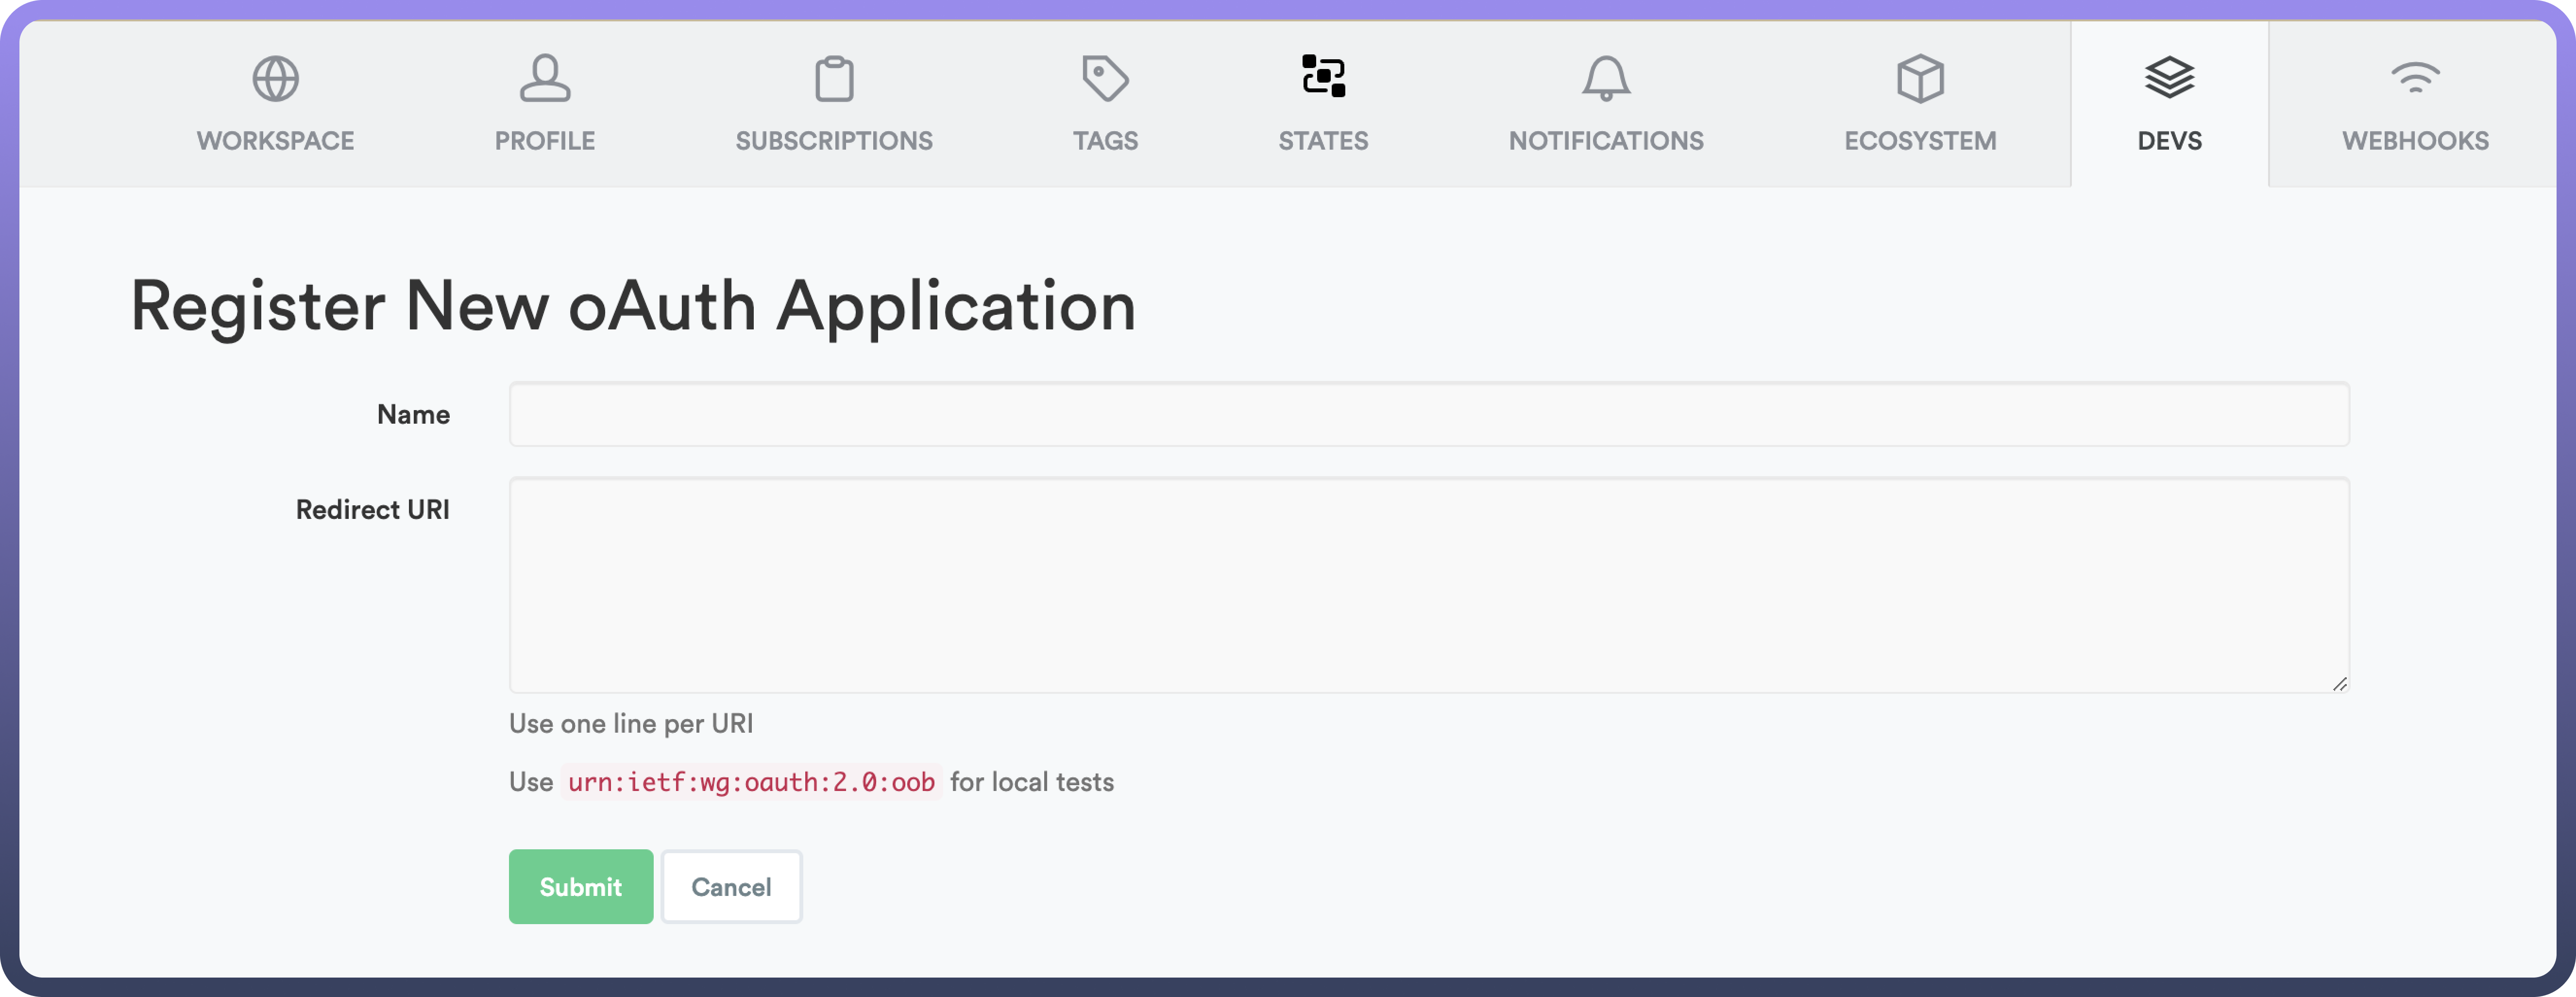Switch to the SUBSCRIPTIONS tab label

pos(834,141)
